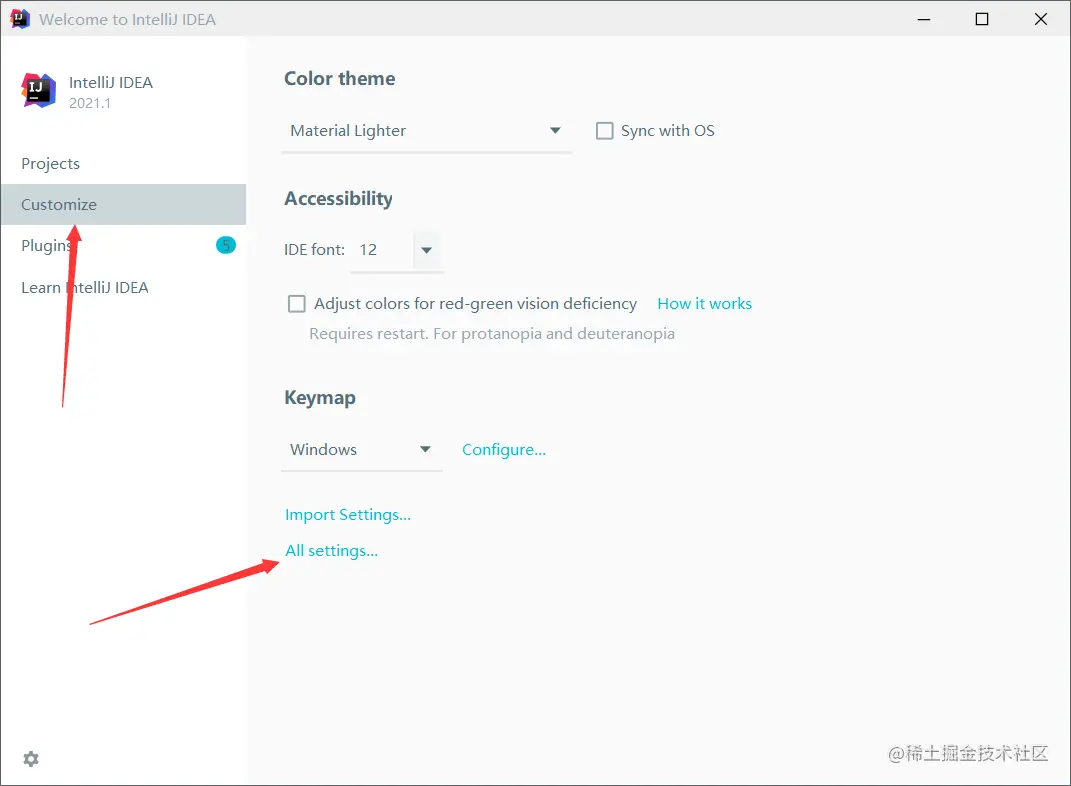
Task: Click the Plugins update count badge
Action: point(226,245)
